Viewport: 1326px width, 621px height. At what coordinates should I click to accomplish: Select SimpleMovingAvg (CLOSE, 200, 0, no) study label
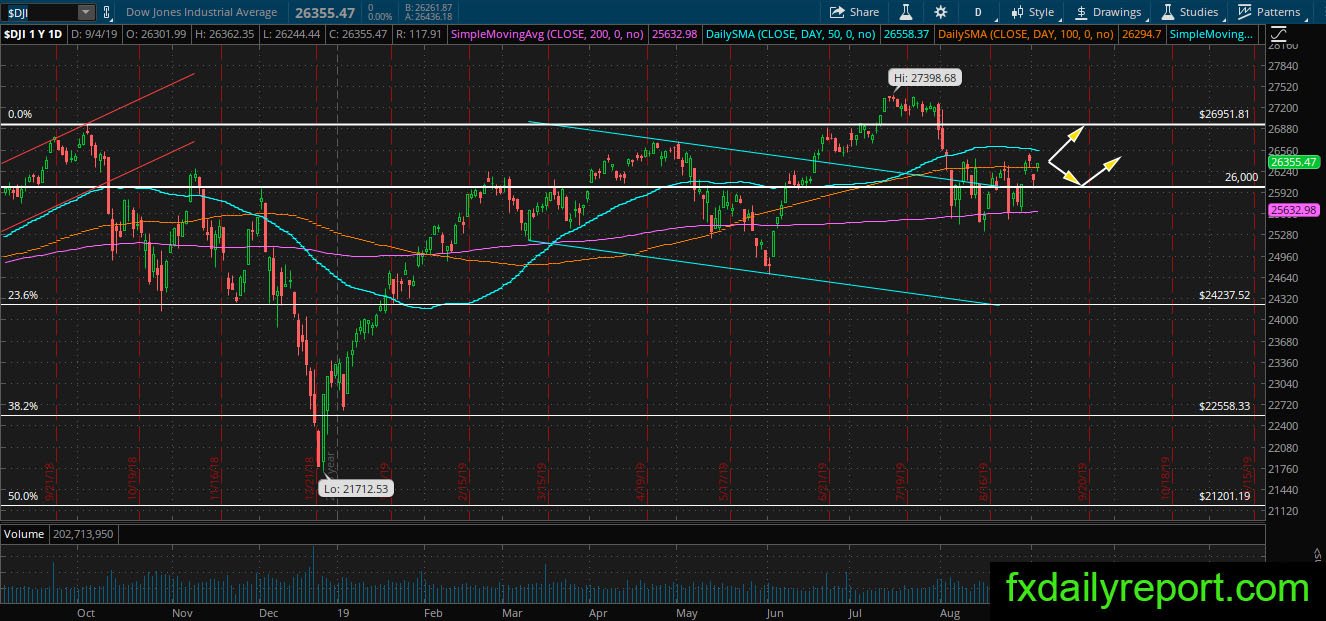(x=549, y=34)
